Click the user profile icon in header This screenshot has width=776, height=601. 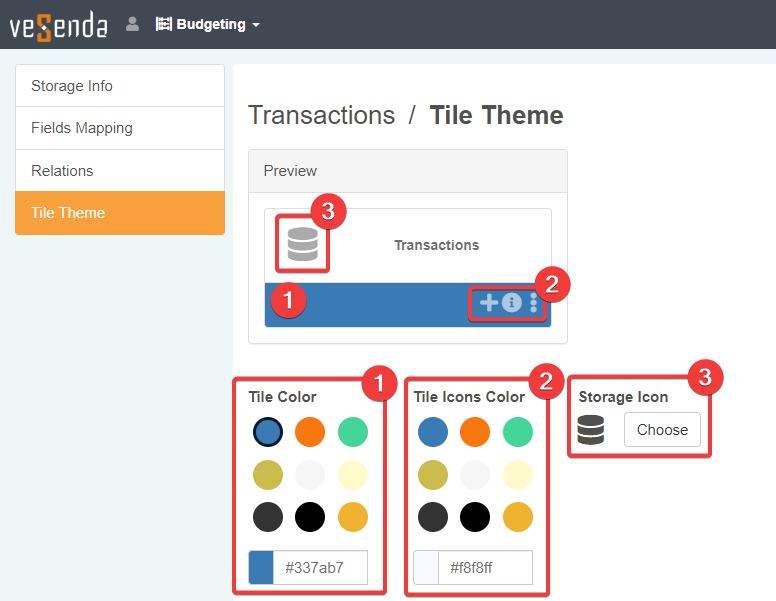point(132,24)
